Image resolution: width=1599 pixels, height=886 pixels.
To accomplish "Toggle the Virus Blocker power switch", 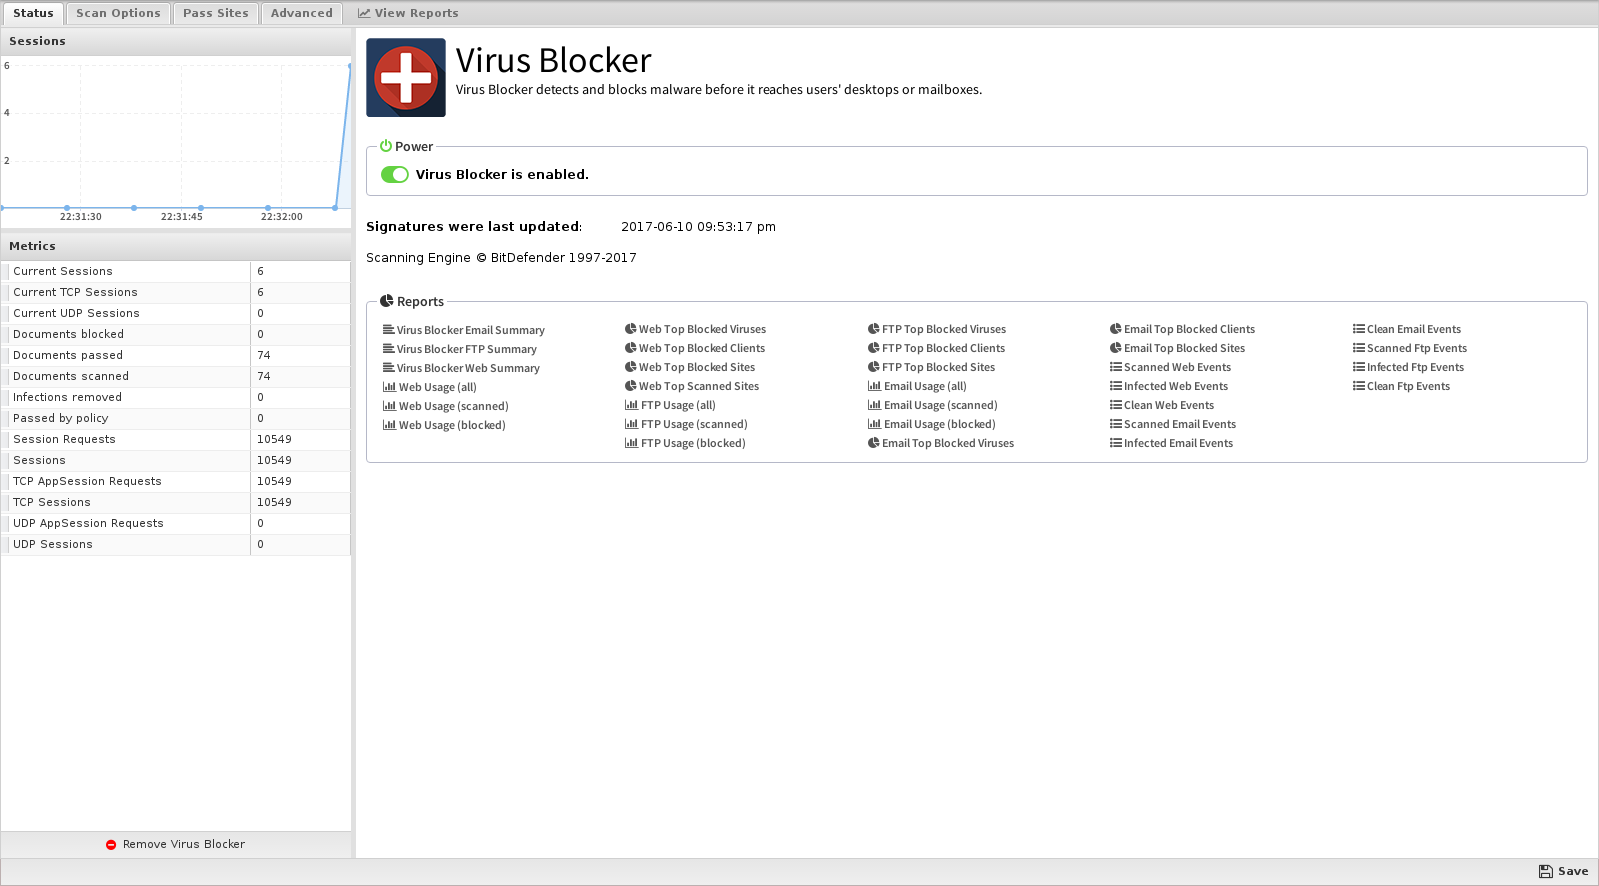I will [x=395, y=175].
